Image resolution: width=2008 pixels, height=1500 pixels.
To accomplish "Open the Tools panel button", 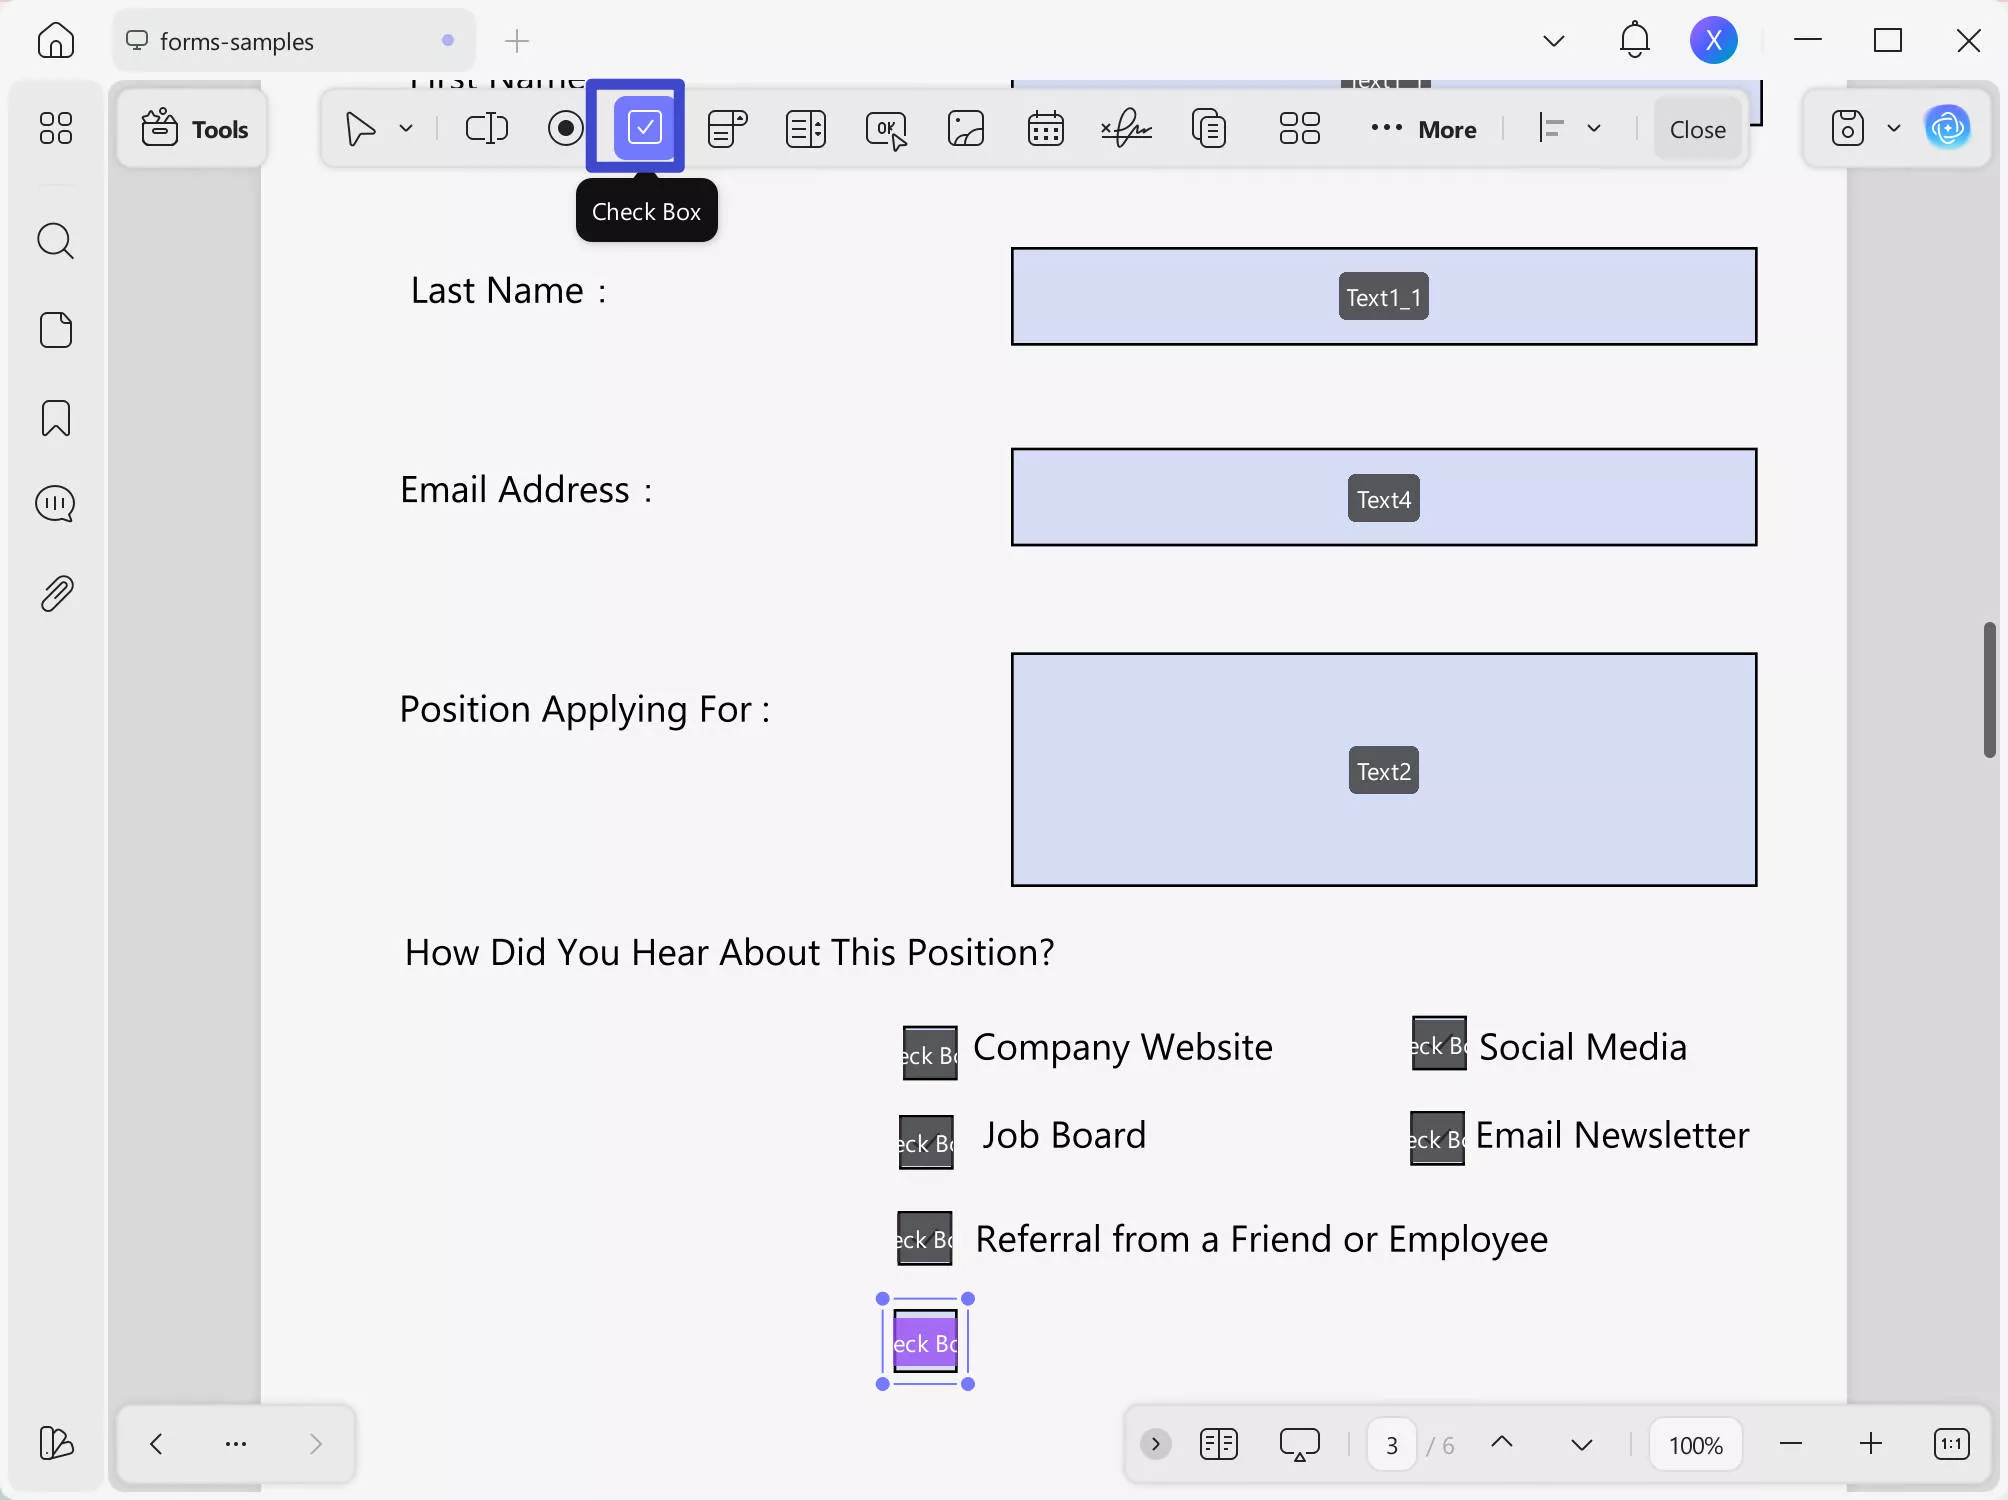I will coord(194,129).
